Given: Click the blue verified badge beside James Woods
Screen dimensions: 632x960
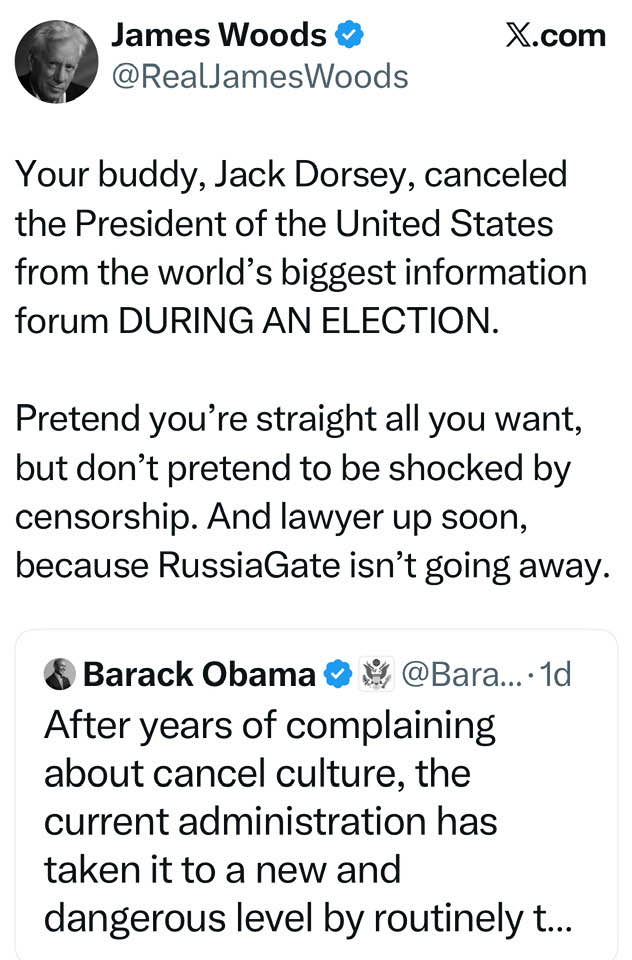Looking at the screenshot, I should click(x=348, y=36).
